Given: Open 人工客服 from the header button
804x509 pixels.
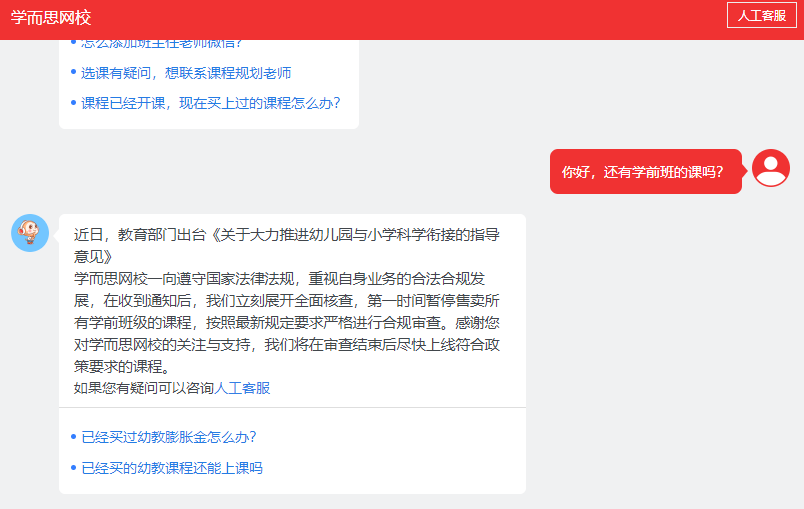Looking at the screenshot, I should pyautogui.click(x=761, y=16).
